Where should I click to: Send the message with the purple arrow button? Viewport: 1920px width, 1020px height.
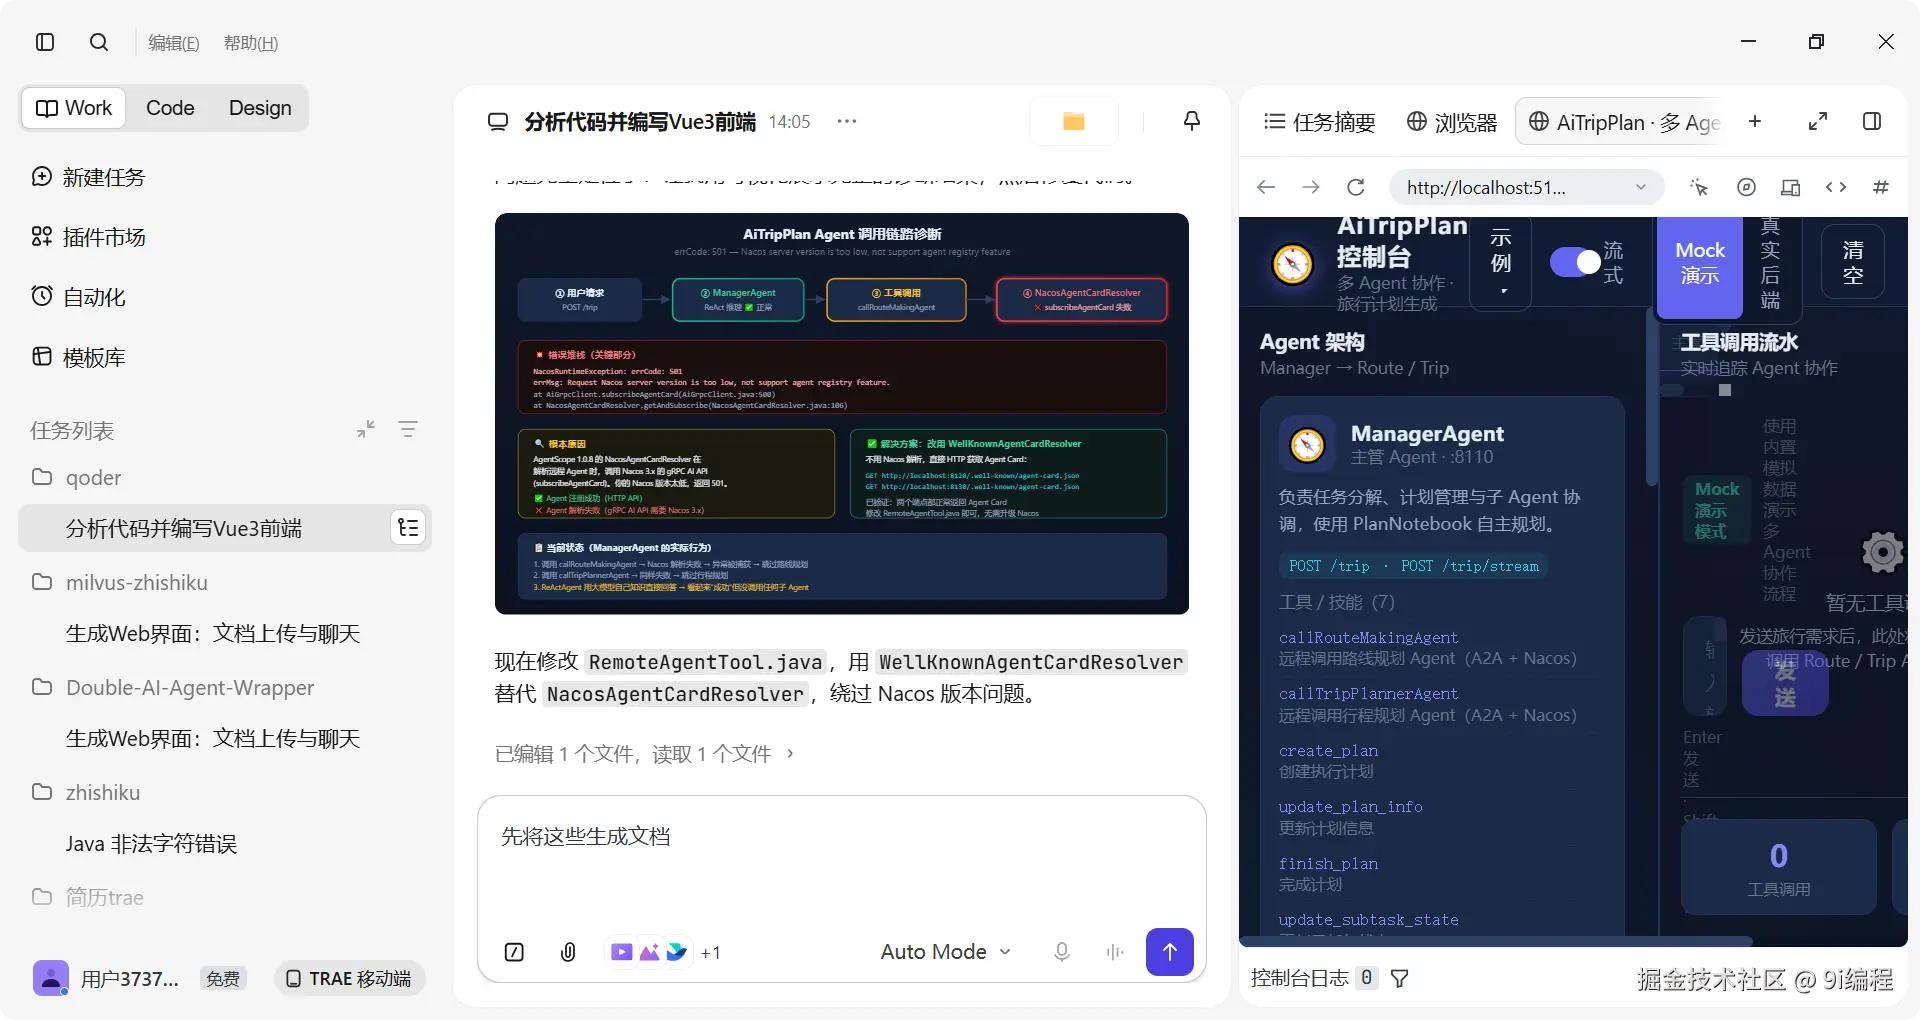pos(1170,952)
